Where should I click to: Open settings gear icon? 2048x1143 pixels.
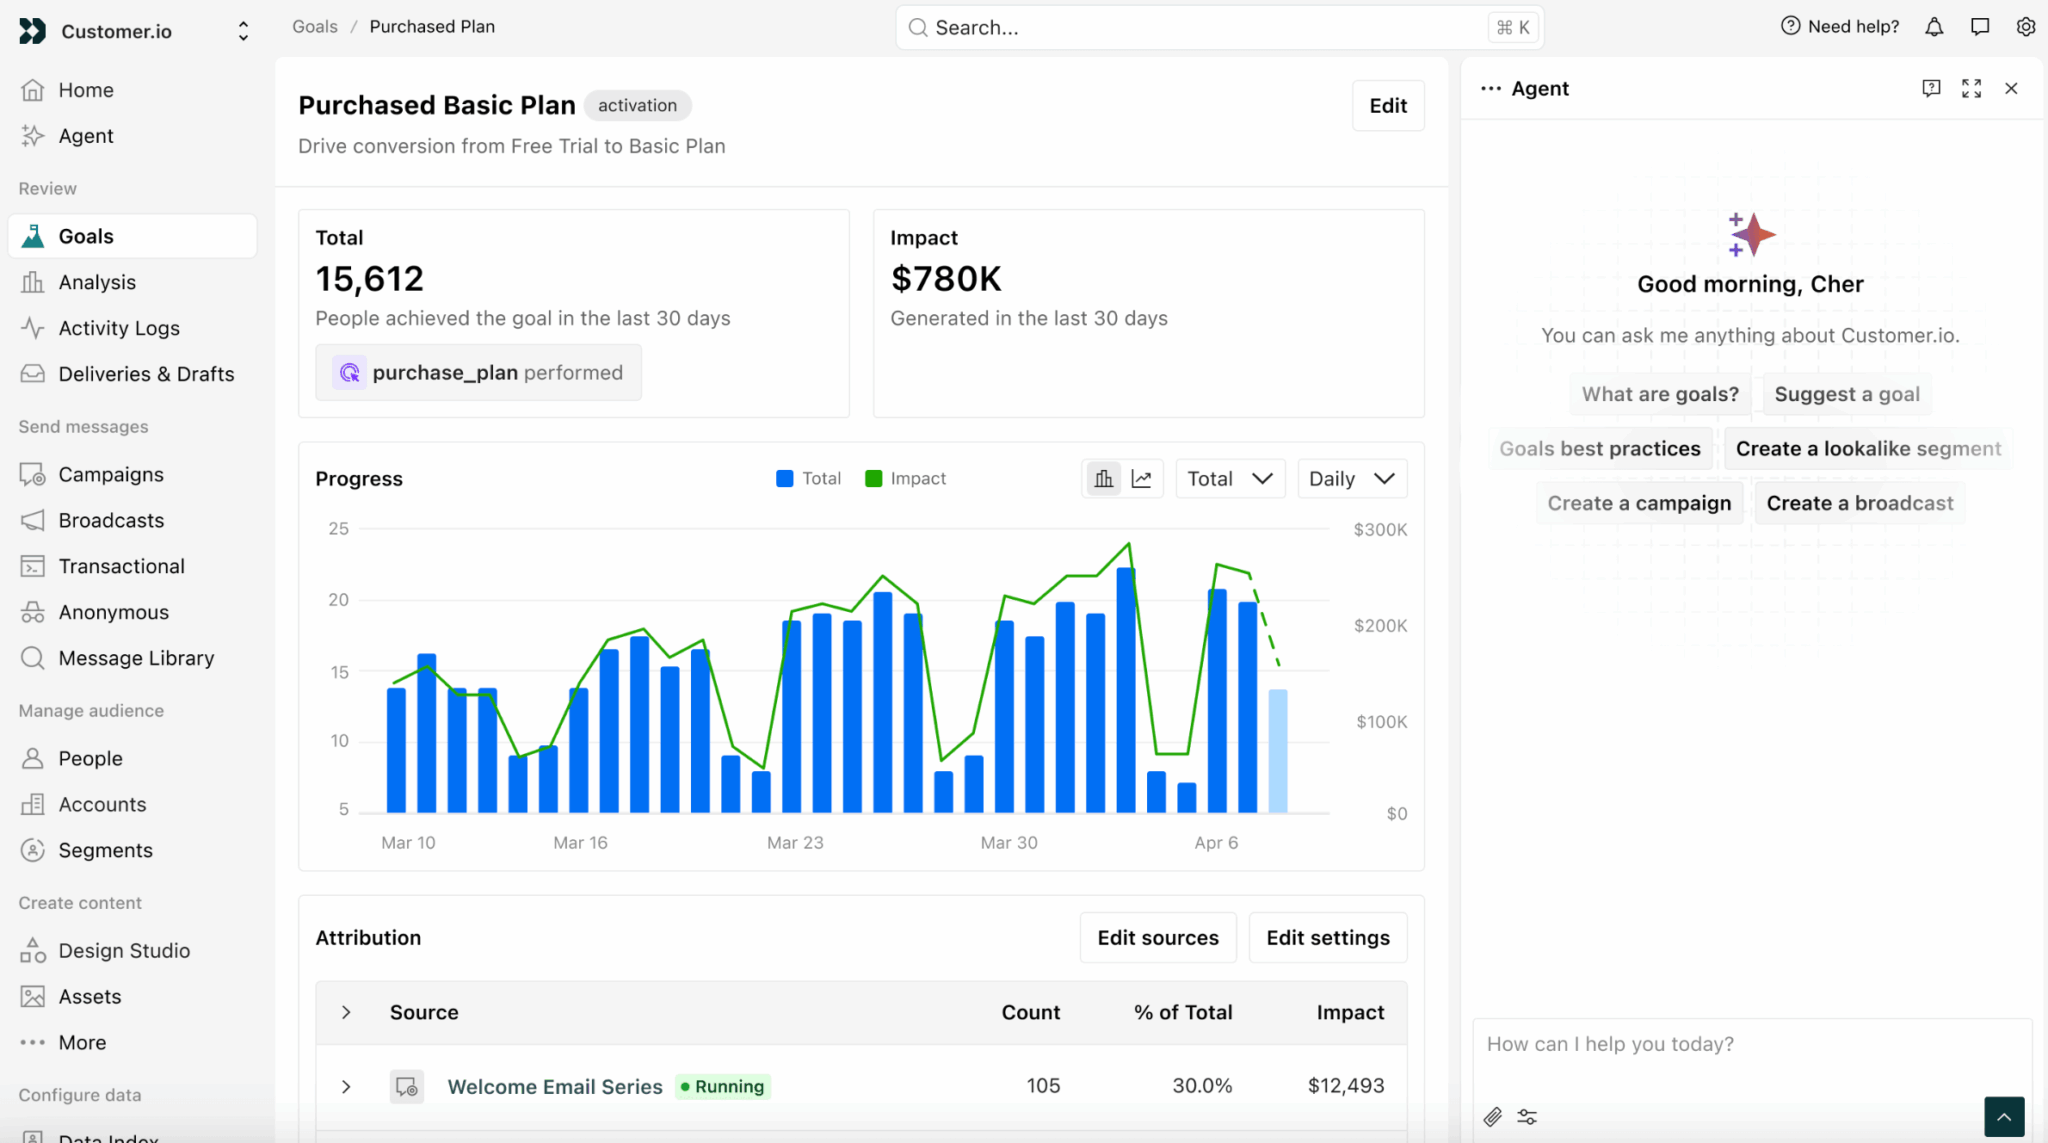coord(2025,27)
